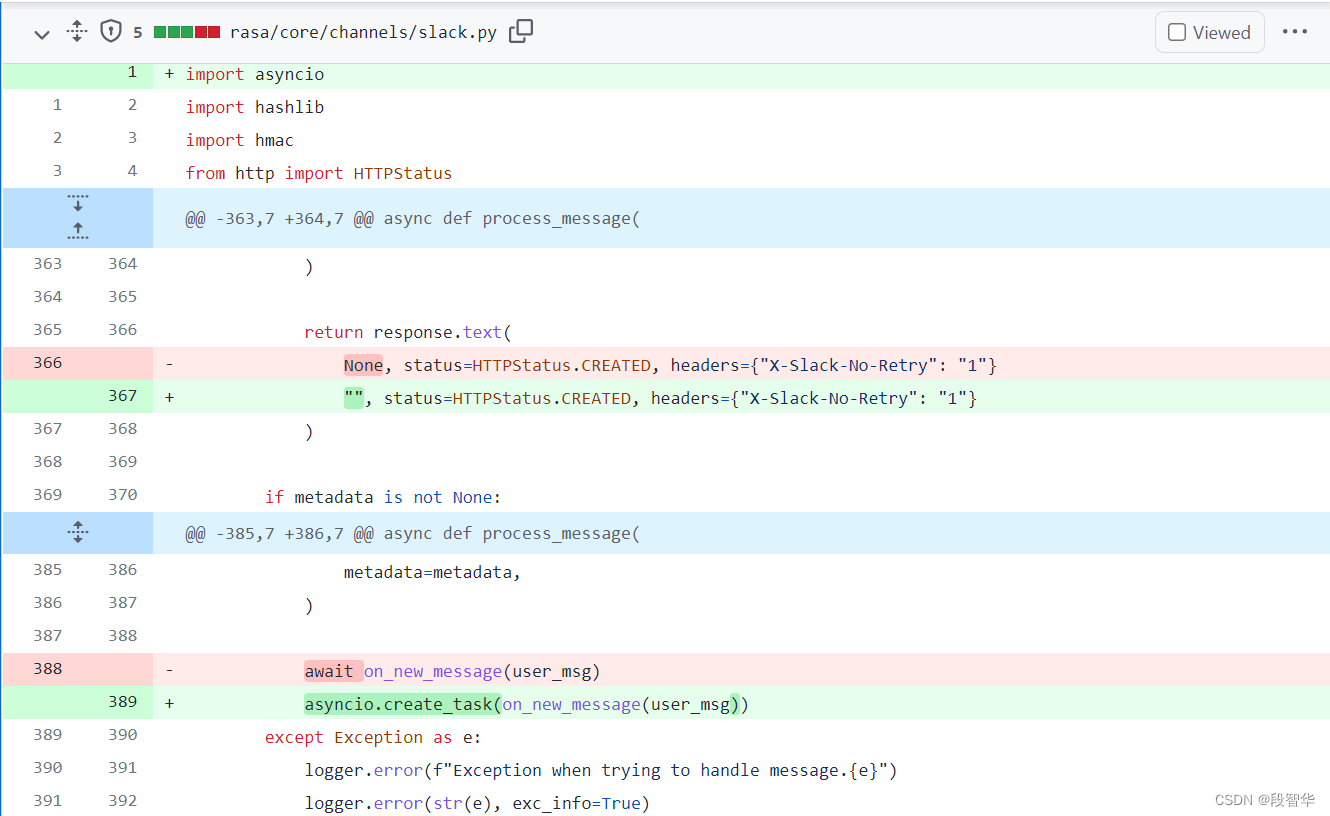
Task: Open the shield code owner icon
Action: 111,32
